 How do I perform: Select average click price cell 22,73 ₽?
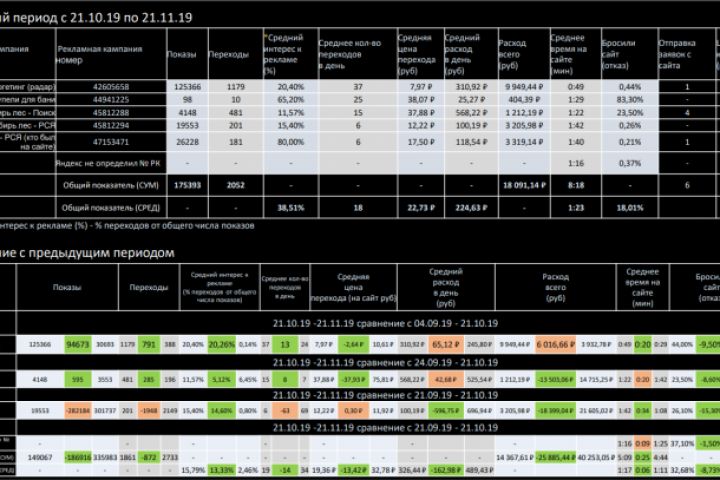click(x=421, y=208)
